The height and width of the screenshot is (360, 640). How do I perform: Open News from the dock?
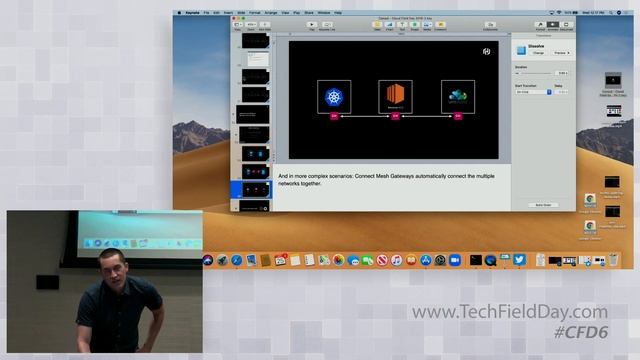(x=382, y=260)
